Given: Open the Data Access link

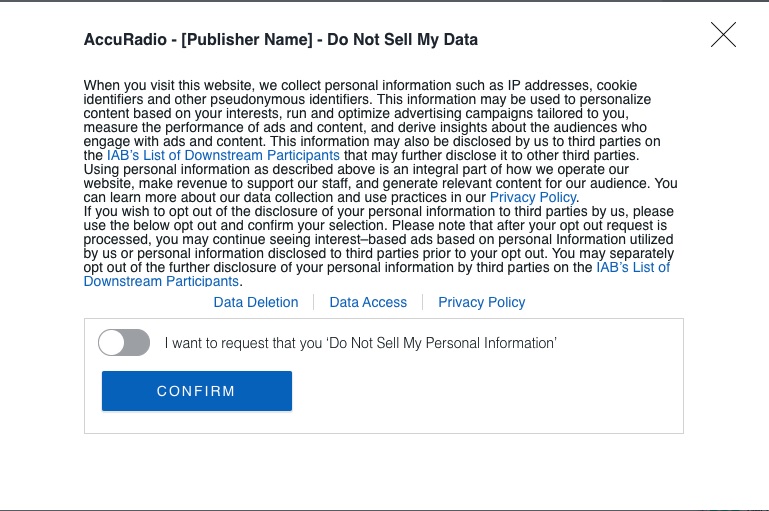Looking at the screenshot, I should coord(368,302).
